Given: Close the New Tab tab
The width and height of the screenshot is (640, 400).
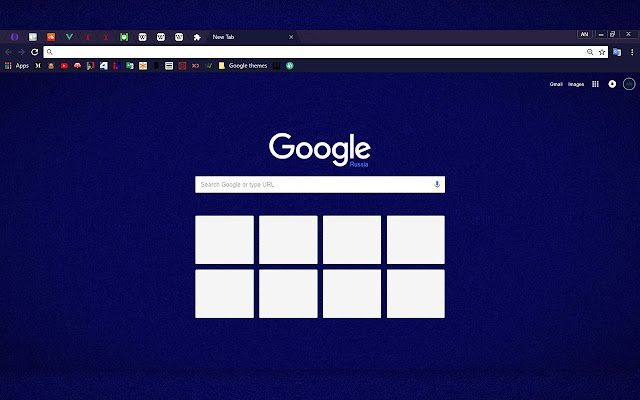Looking at the screenshot, I should [291, 37].
